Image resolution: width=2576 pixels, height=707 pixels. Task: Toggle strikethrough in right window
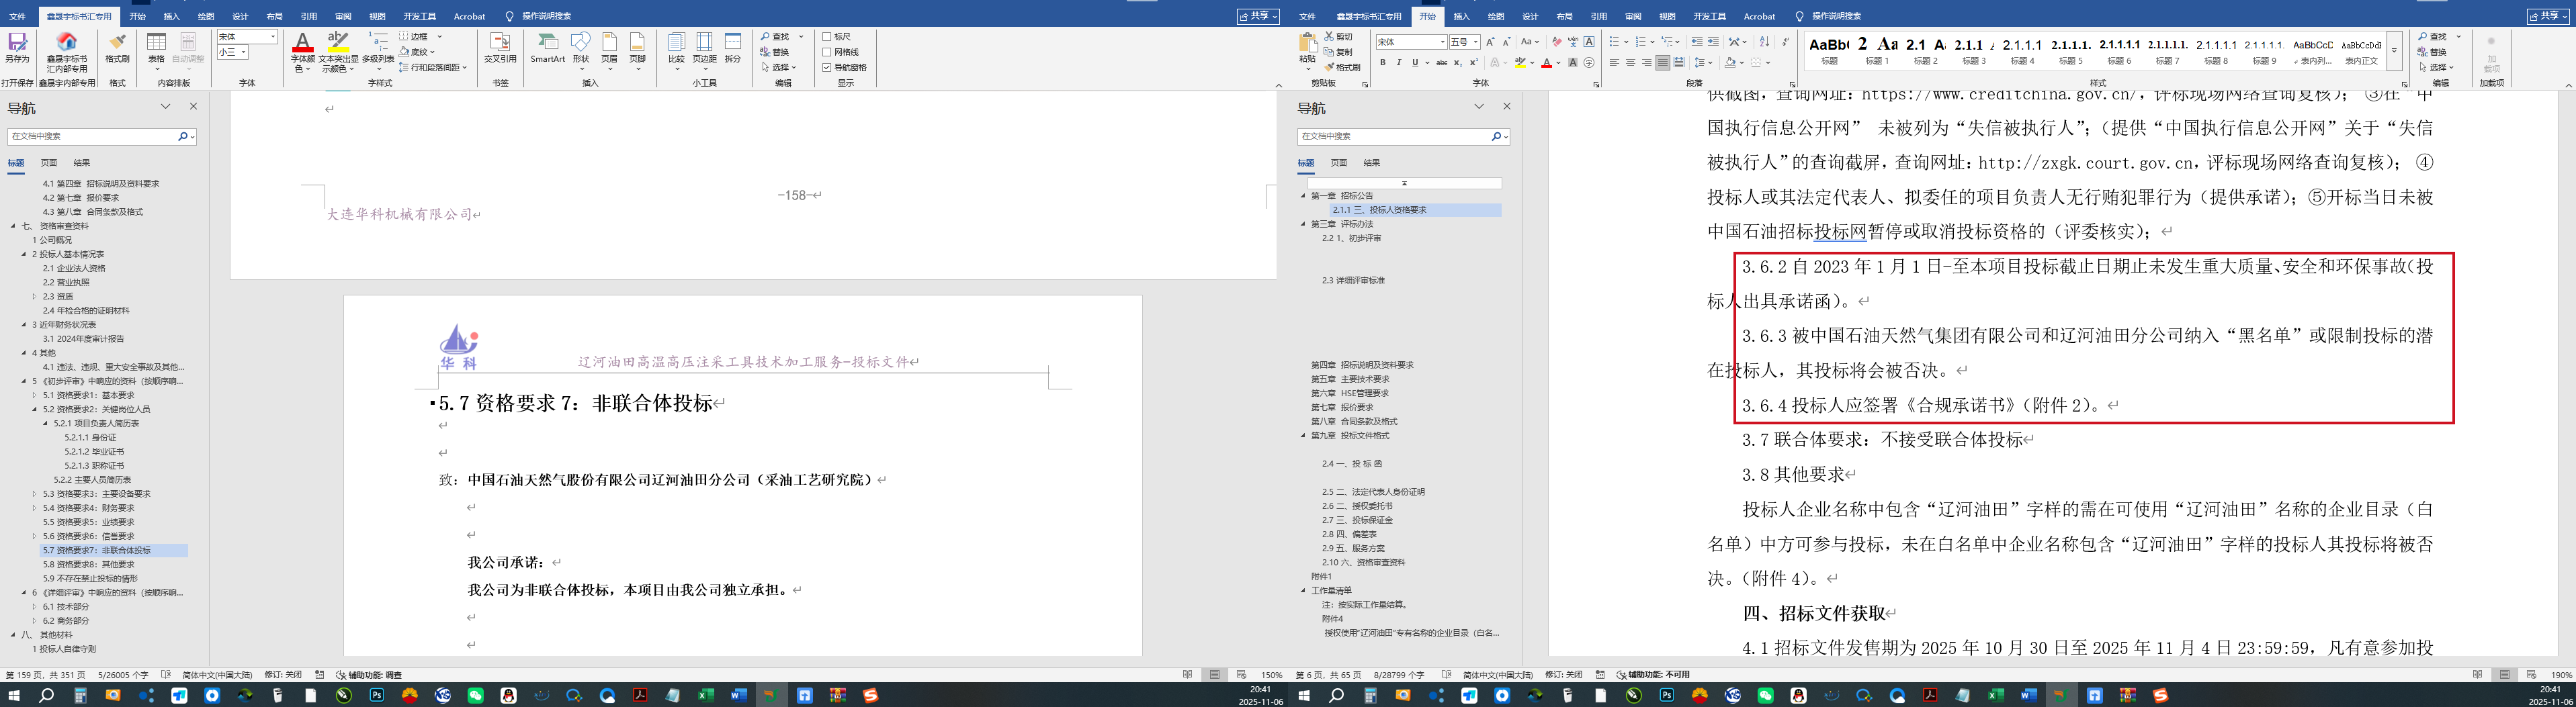pos(1441,63)
